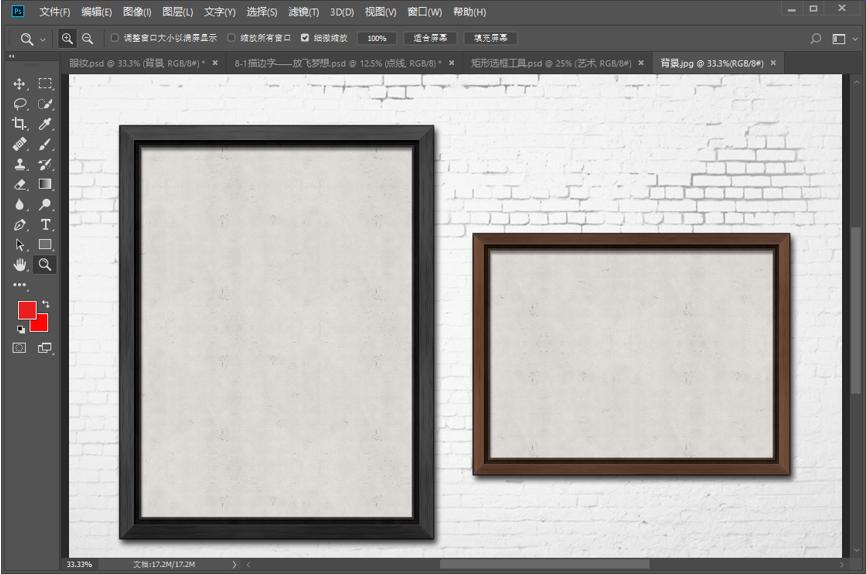Open the 编辑(E) menu
The height and width of the screenshot is (574, 866).
coord(97,12)
